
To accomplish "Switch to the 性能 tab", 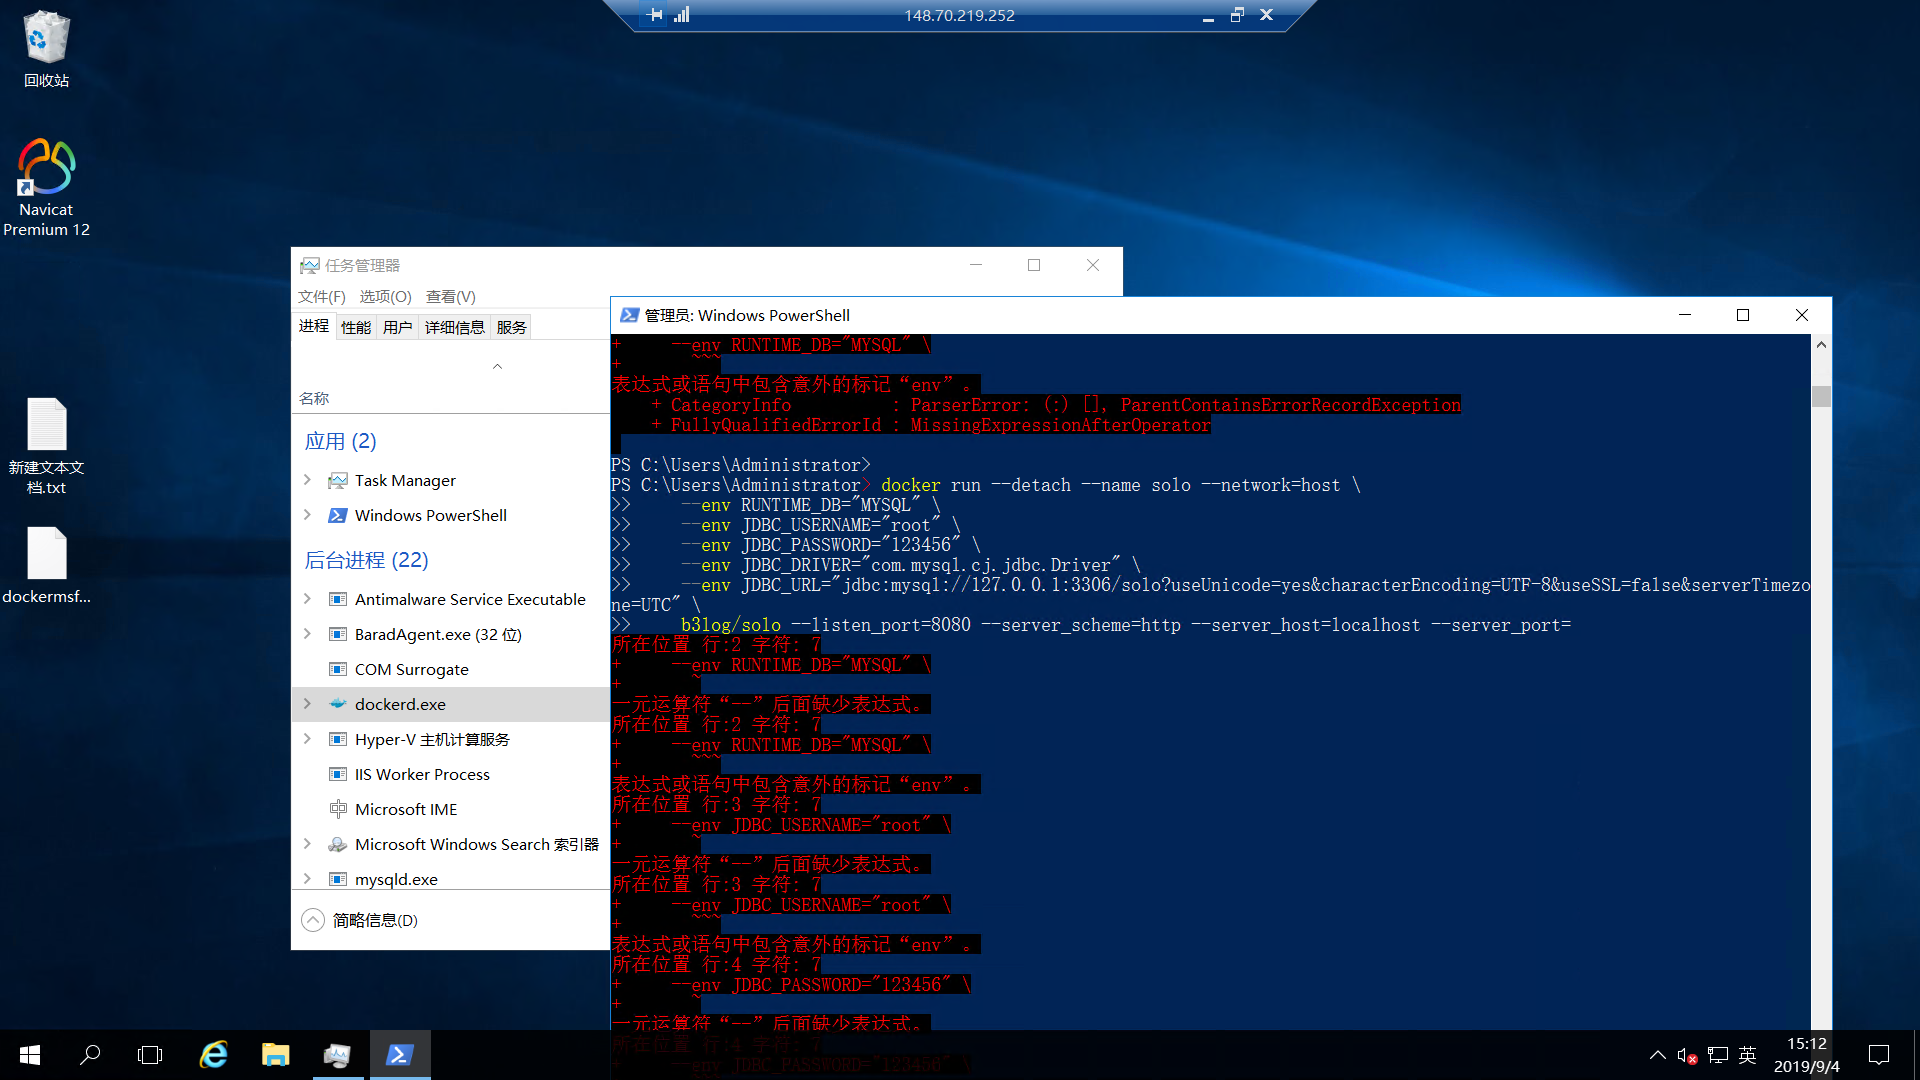I will (355, 327).
